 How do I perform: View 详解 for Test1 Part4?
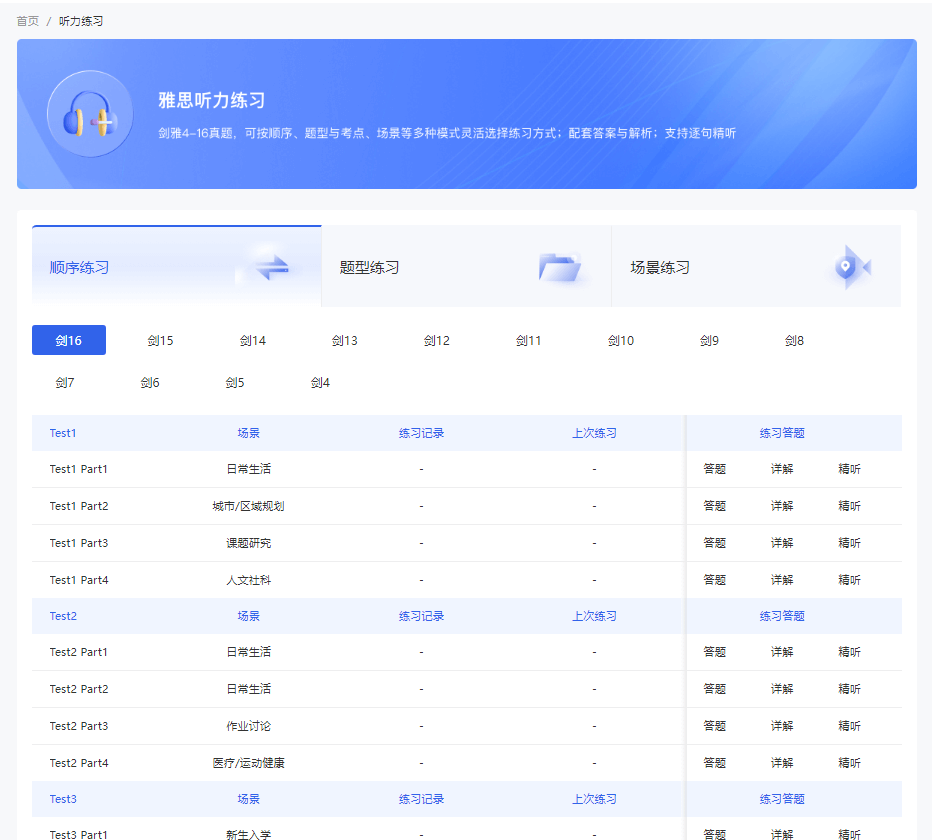[782, 580]
